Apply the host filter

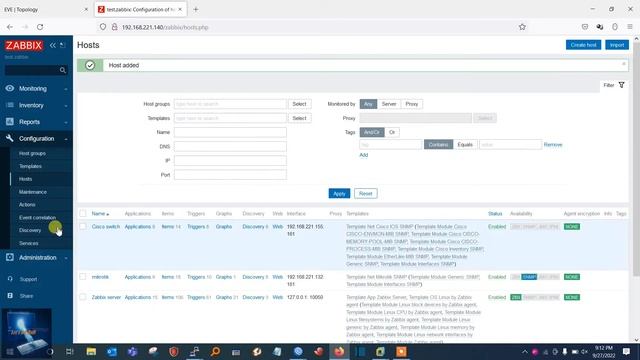(x=339, y=193)
